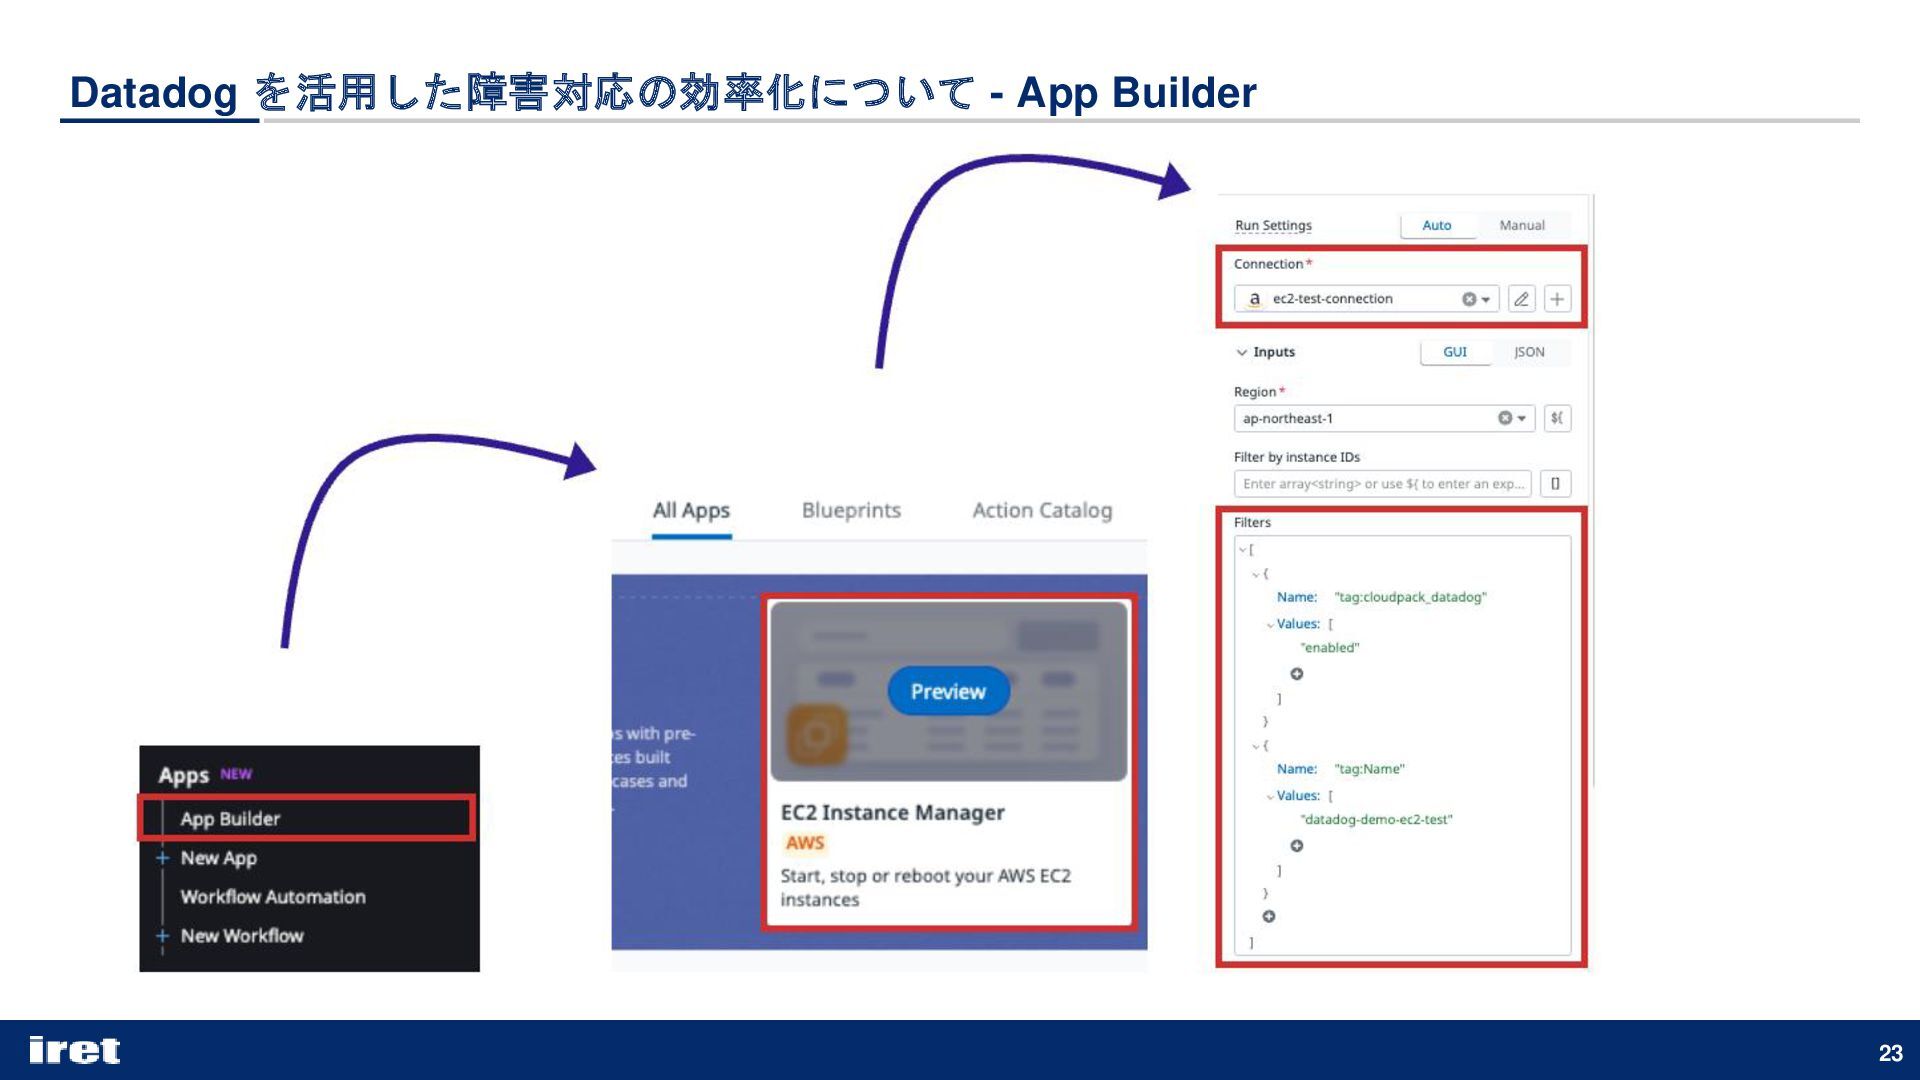Viewport: 1920px width, 1080px height.
Task: Clear the ap-northeast-1 region value
Action: coord(1504,418)
